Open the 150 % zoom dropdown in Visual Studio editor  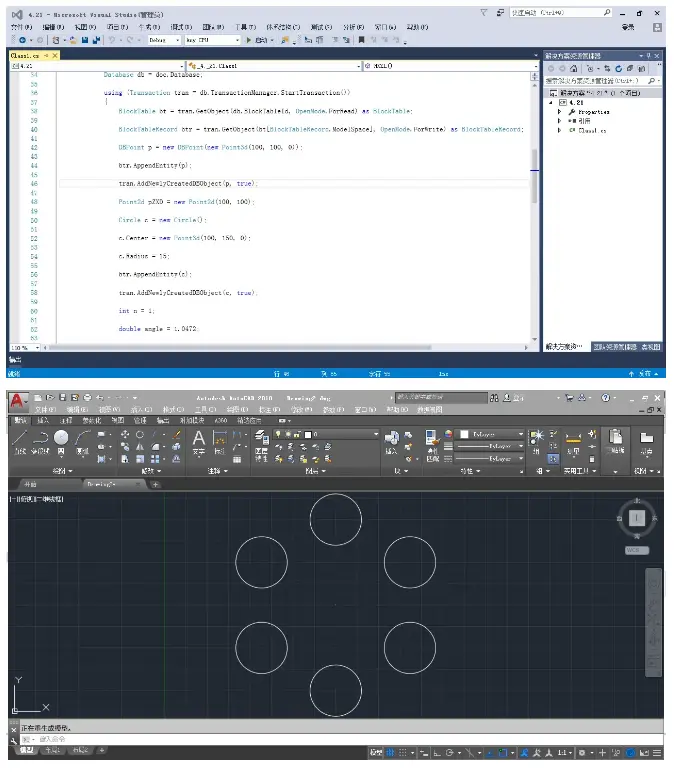click(x=25, y=348)
